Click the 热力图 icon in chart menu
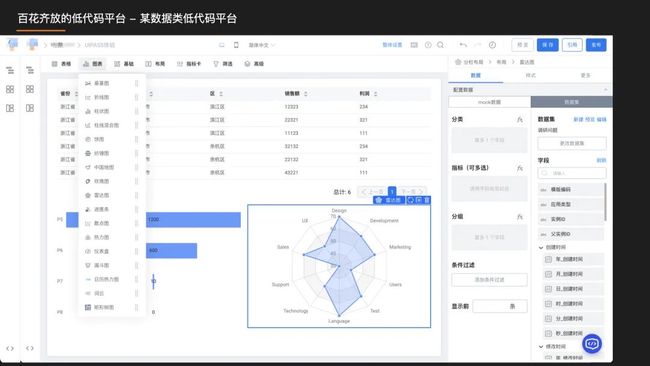The height and width of the screenshot is (366, 650). pos(88,238)
